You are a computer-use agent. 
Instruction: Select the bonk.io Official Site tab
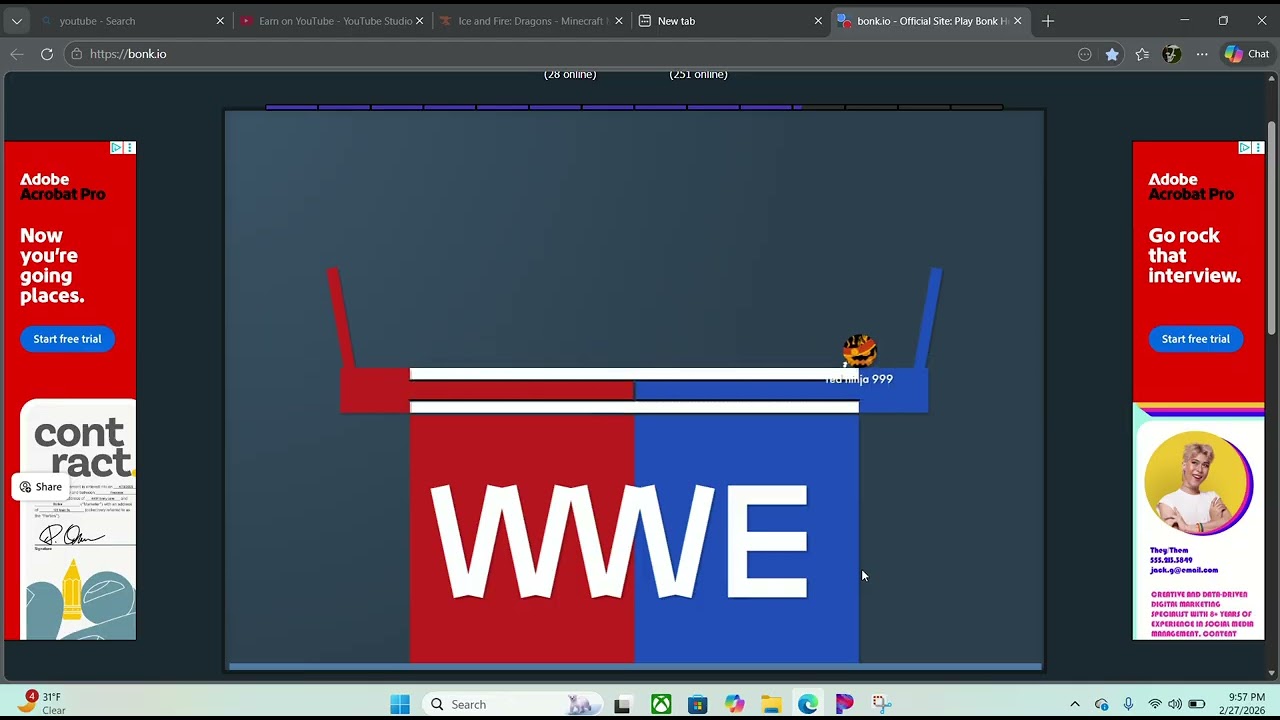coord(930,21)
